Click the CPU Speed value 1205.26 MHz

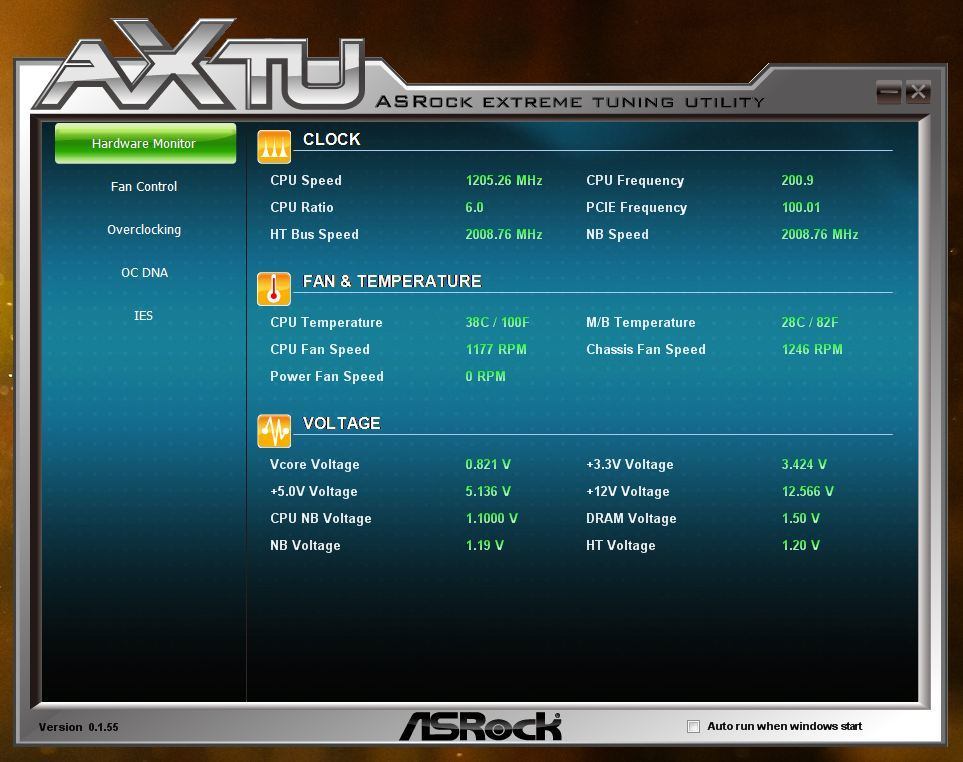point(504,181)
